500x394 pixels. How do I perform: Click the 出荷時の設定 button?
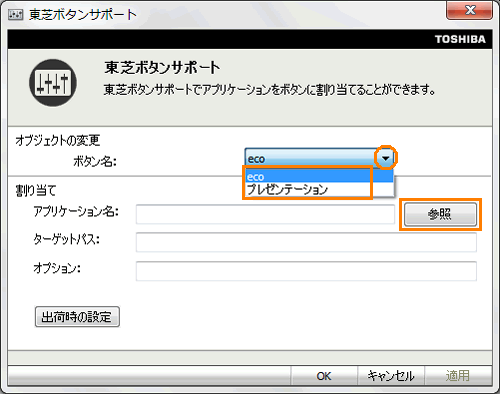[77, 317]
